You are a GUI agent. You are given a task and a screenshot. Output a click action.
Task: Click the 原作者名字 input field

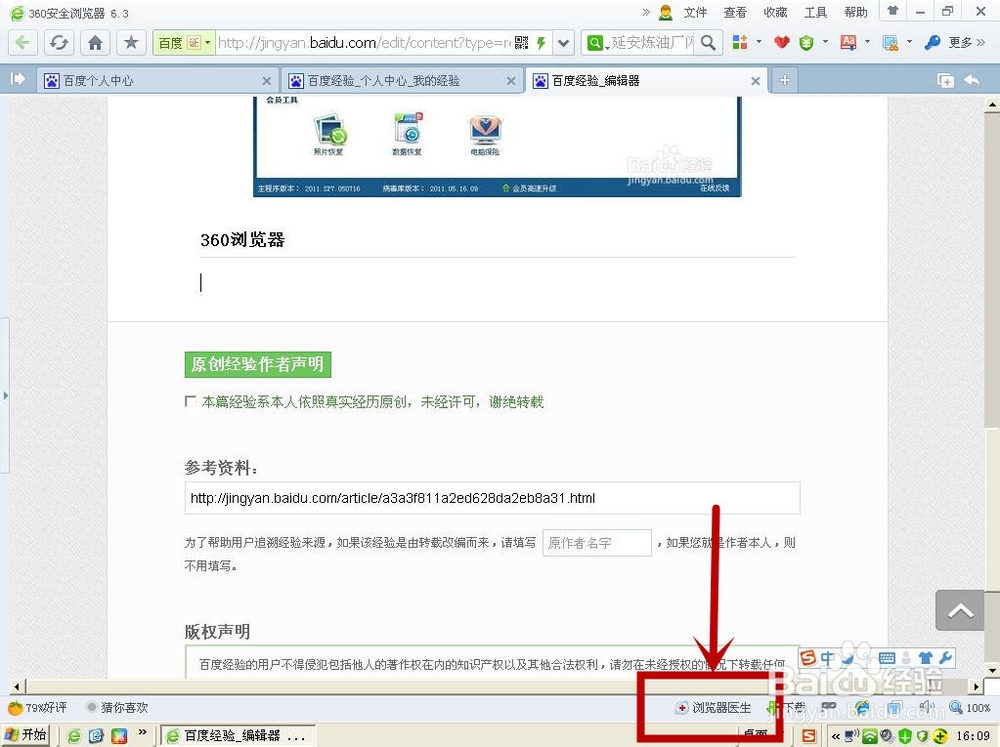pos(597,543)
